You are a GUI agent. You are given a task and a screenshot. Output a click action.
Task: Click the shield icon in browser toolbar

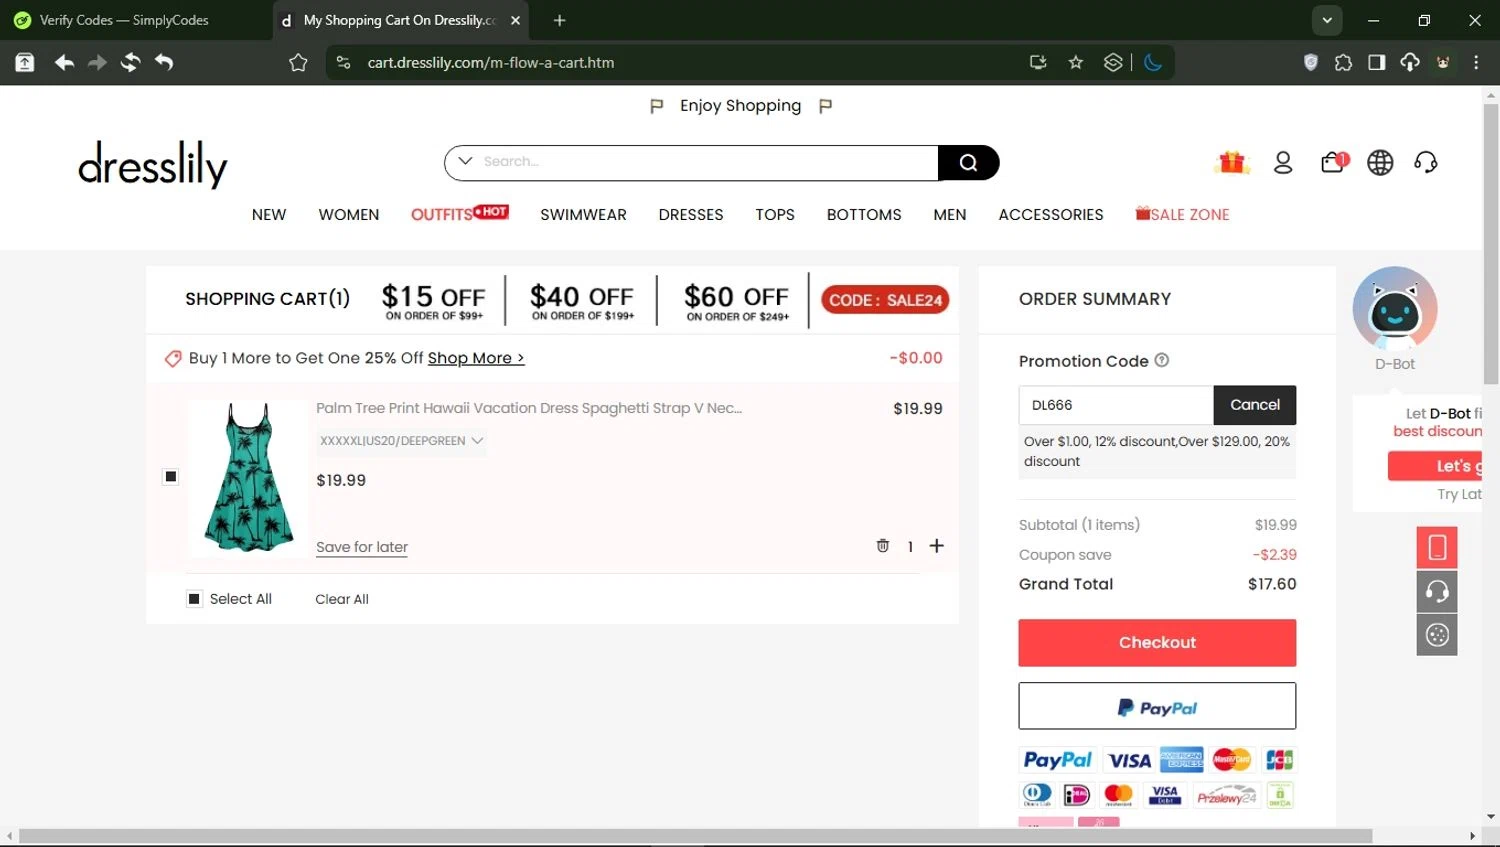[1311, 62]
